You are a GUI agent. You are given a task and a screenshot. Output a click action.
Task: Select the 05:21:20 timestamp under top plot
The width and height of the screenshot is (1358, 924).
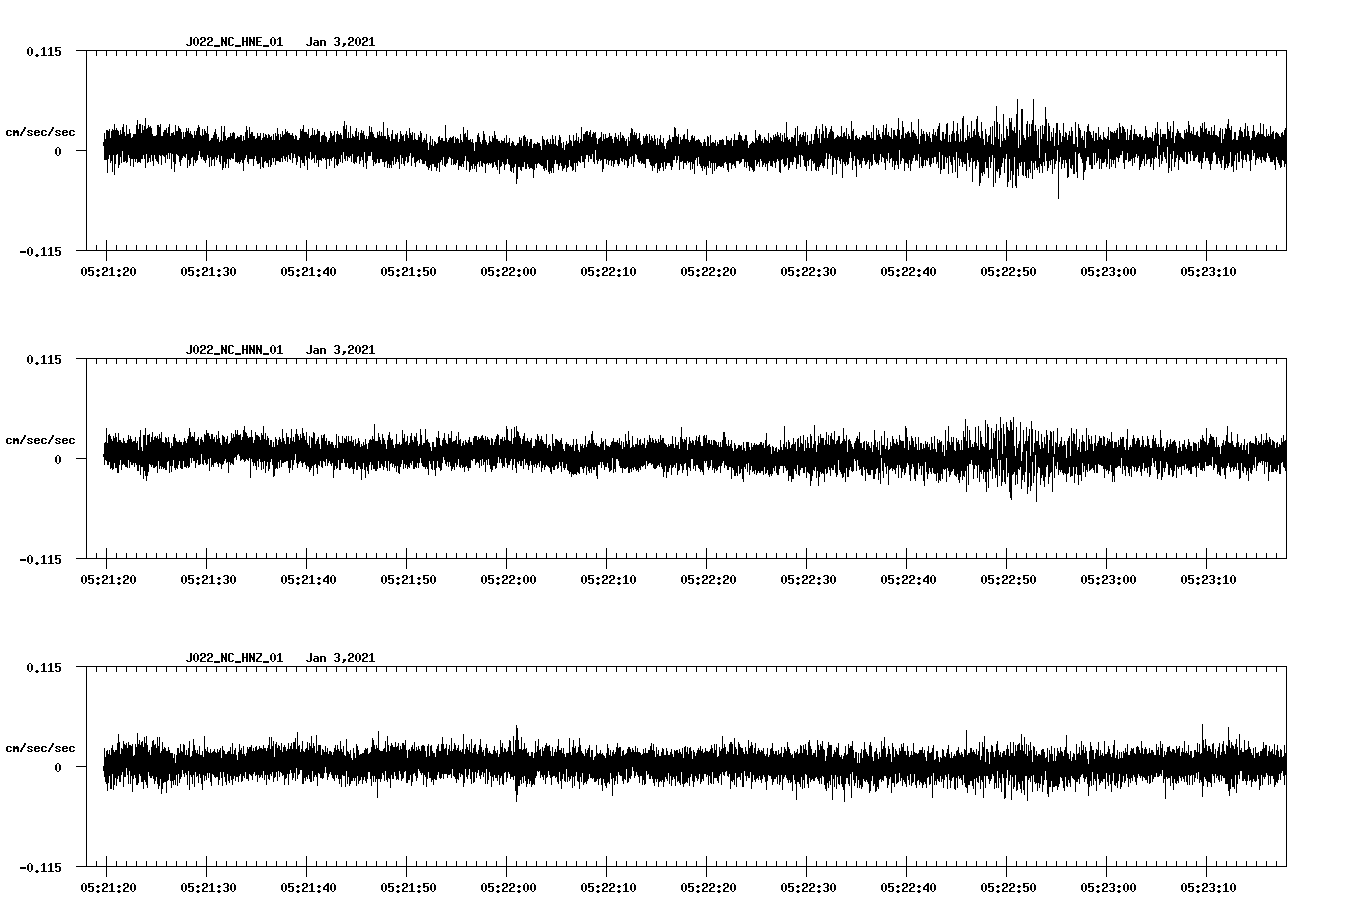coord(110,269)
